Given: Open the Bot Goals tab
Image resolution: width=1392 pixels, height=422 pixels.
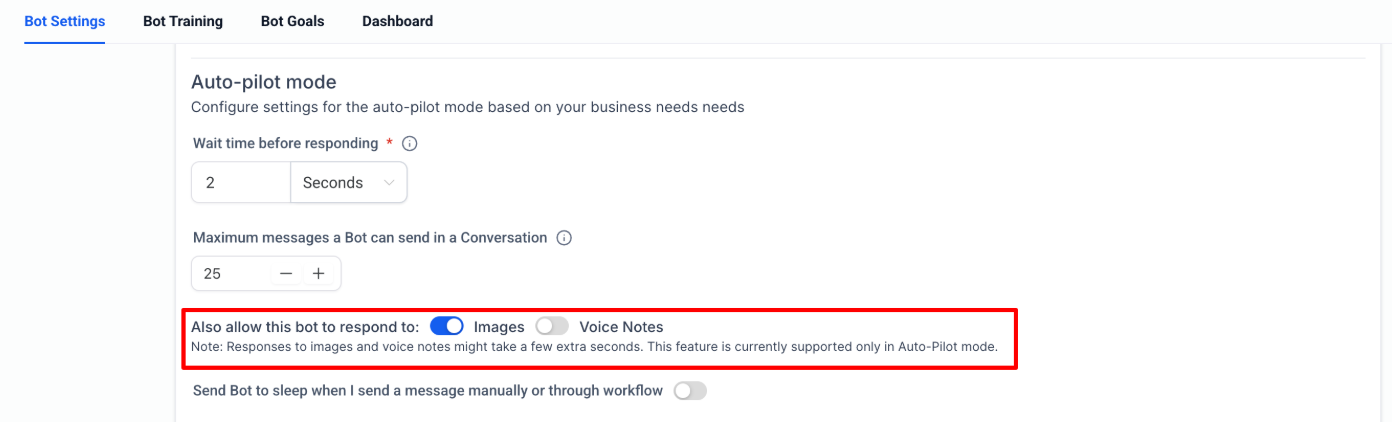Looking at the screenshot, I should point(292,21).
